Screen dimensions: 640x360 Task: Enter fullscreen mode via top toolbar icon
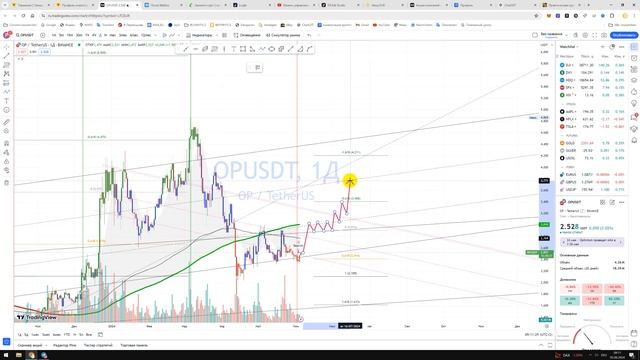coord(594,35)
